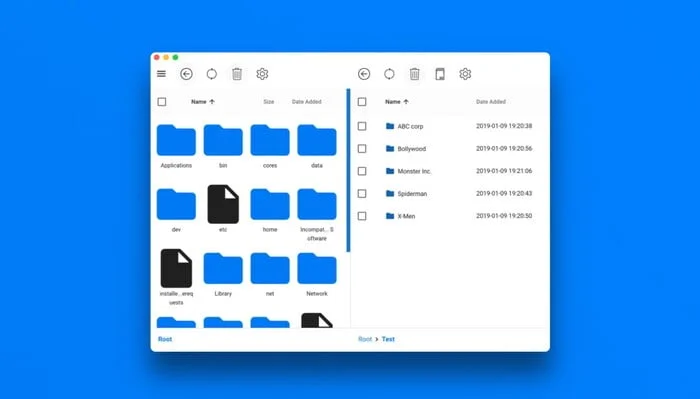Select the bin folder

pos(223,140)
